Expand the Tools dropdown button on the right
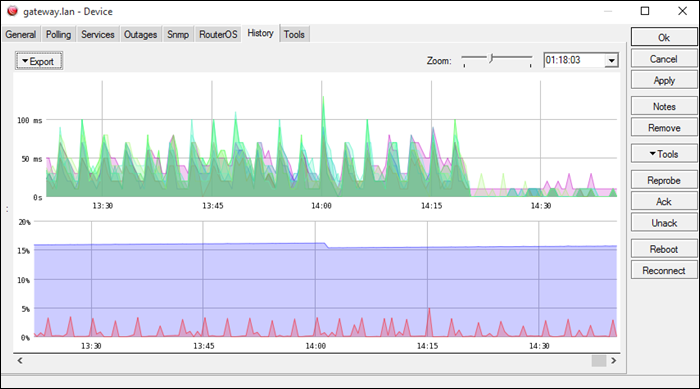Screen dimensions: 700x389 click(x=664, y=154)
